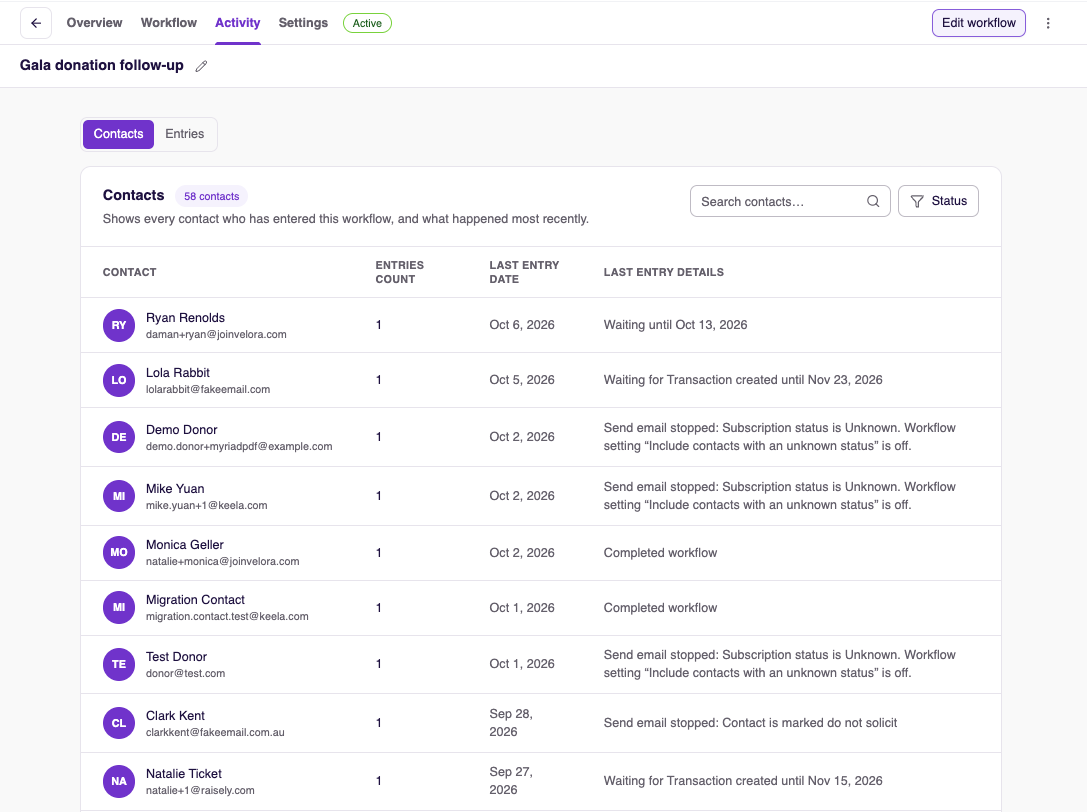
Task: Open contact Test Donor
Action: point(176,656)
